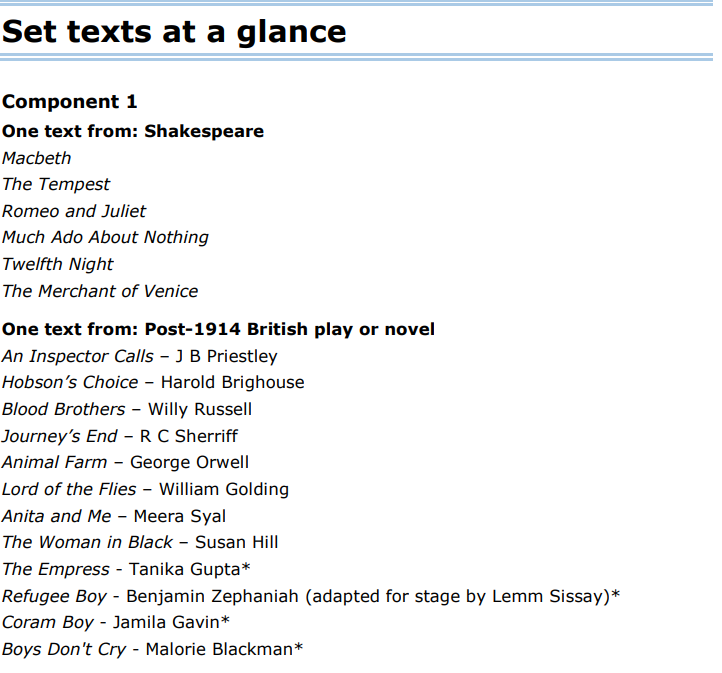
Task: Click the 'Set texts at a glance' heading
Action: 174,32
